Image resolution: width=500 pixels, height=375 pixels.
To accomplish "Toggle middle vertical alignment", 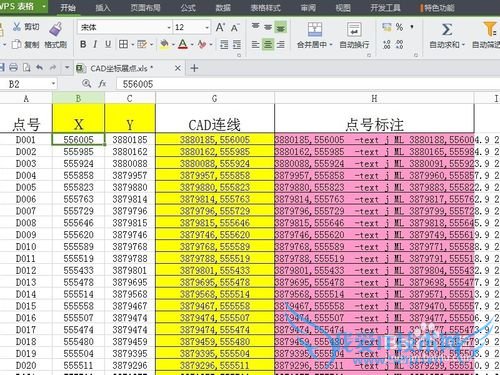I will [268, 27].
